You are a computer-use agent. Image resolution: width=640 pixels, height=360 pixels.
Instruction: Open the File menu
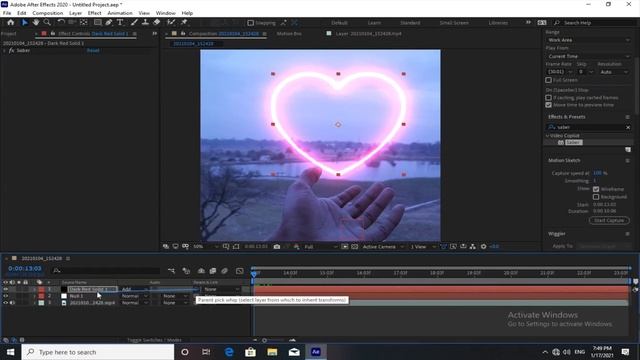click(7, 13)
